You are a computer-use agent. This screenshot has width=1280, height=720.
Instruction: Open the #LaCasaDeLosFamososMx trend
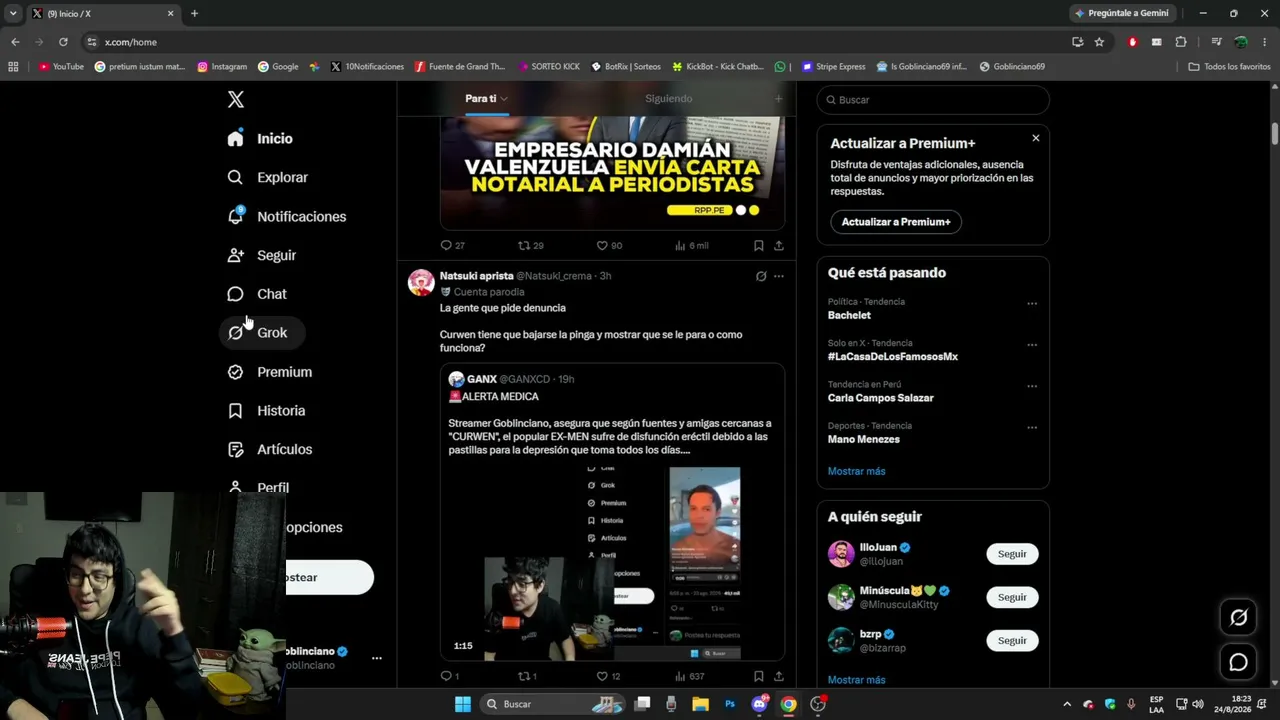tap(893, 357)
